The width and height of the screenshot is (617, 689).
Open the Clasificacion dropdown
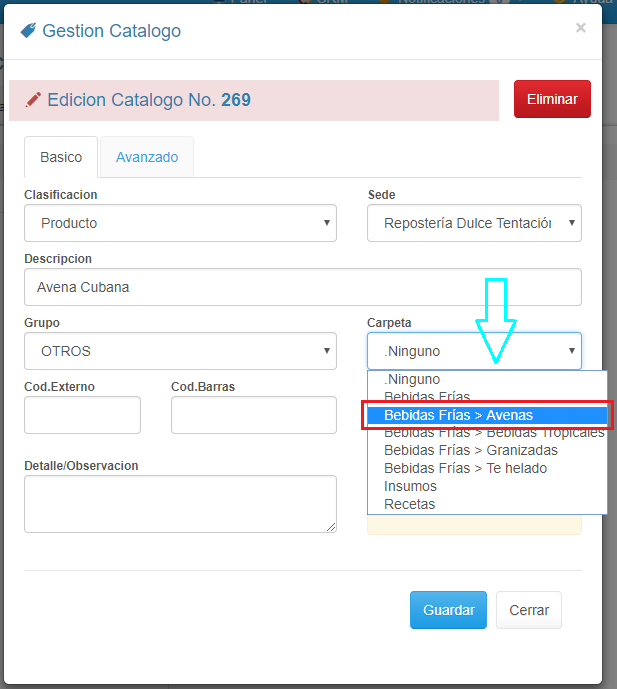pos(180,223)
